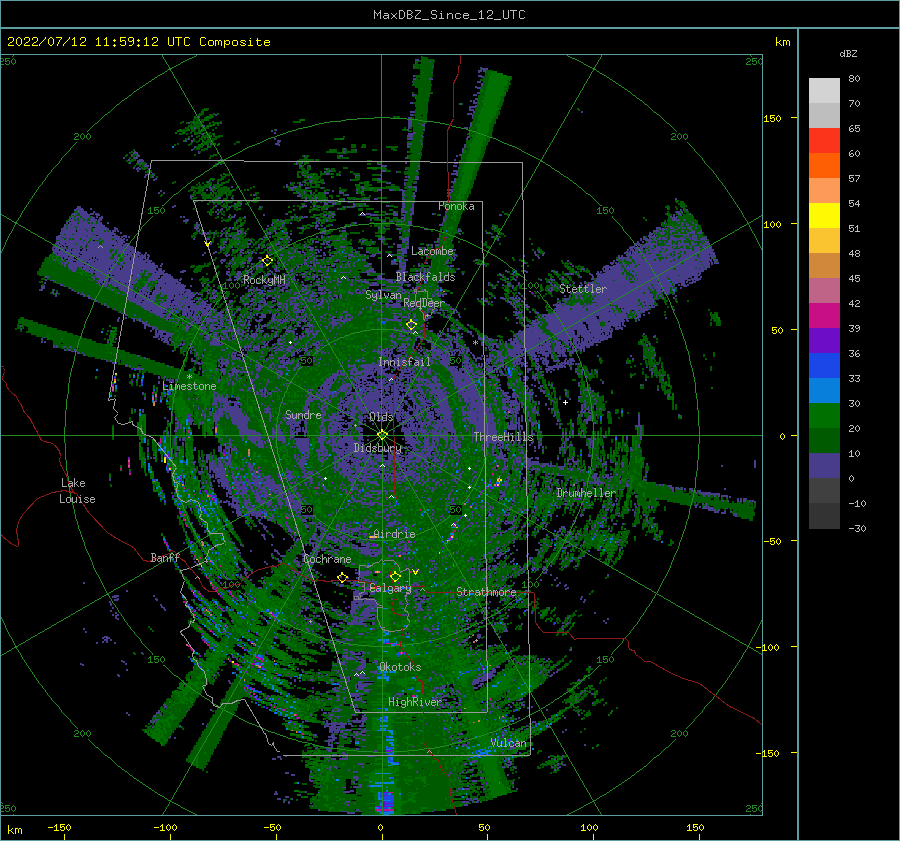
Task: Select the light gray 80–70 dBZ swatch
Action: coord(824,91)
